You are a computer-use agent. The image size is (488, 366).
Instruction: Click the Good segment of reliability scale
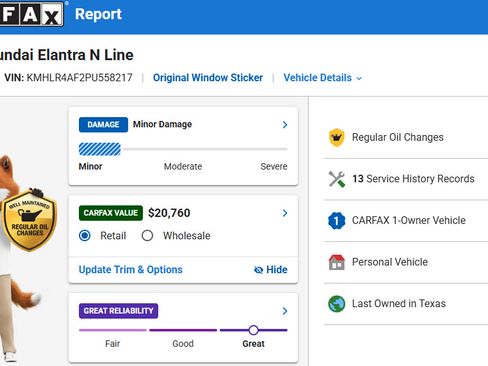click(x=183, y=330)
